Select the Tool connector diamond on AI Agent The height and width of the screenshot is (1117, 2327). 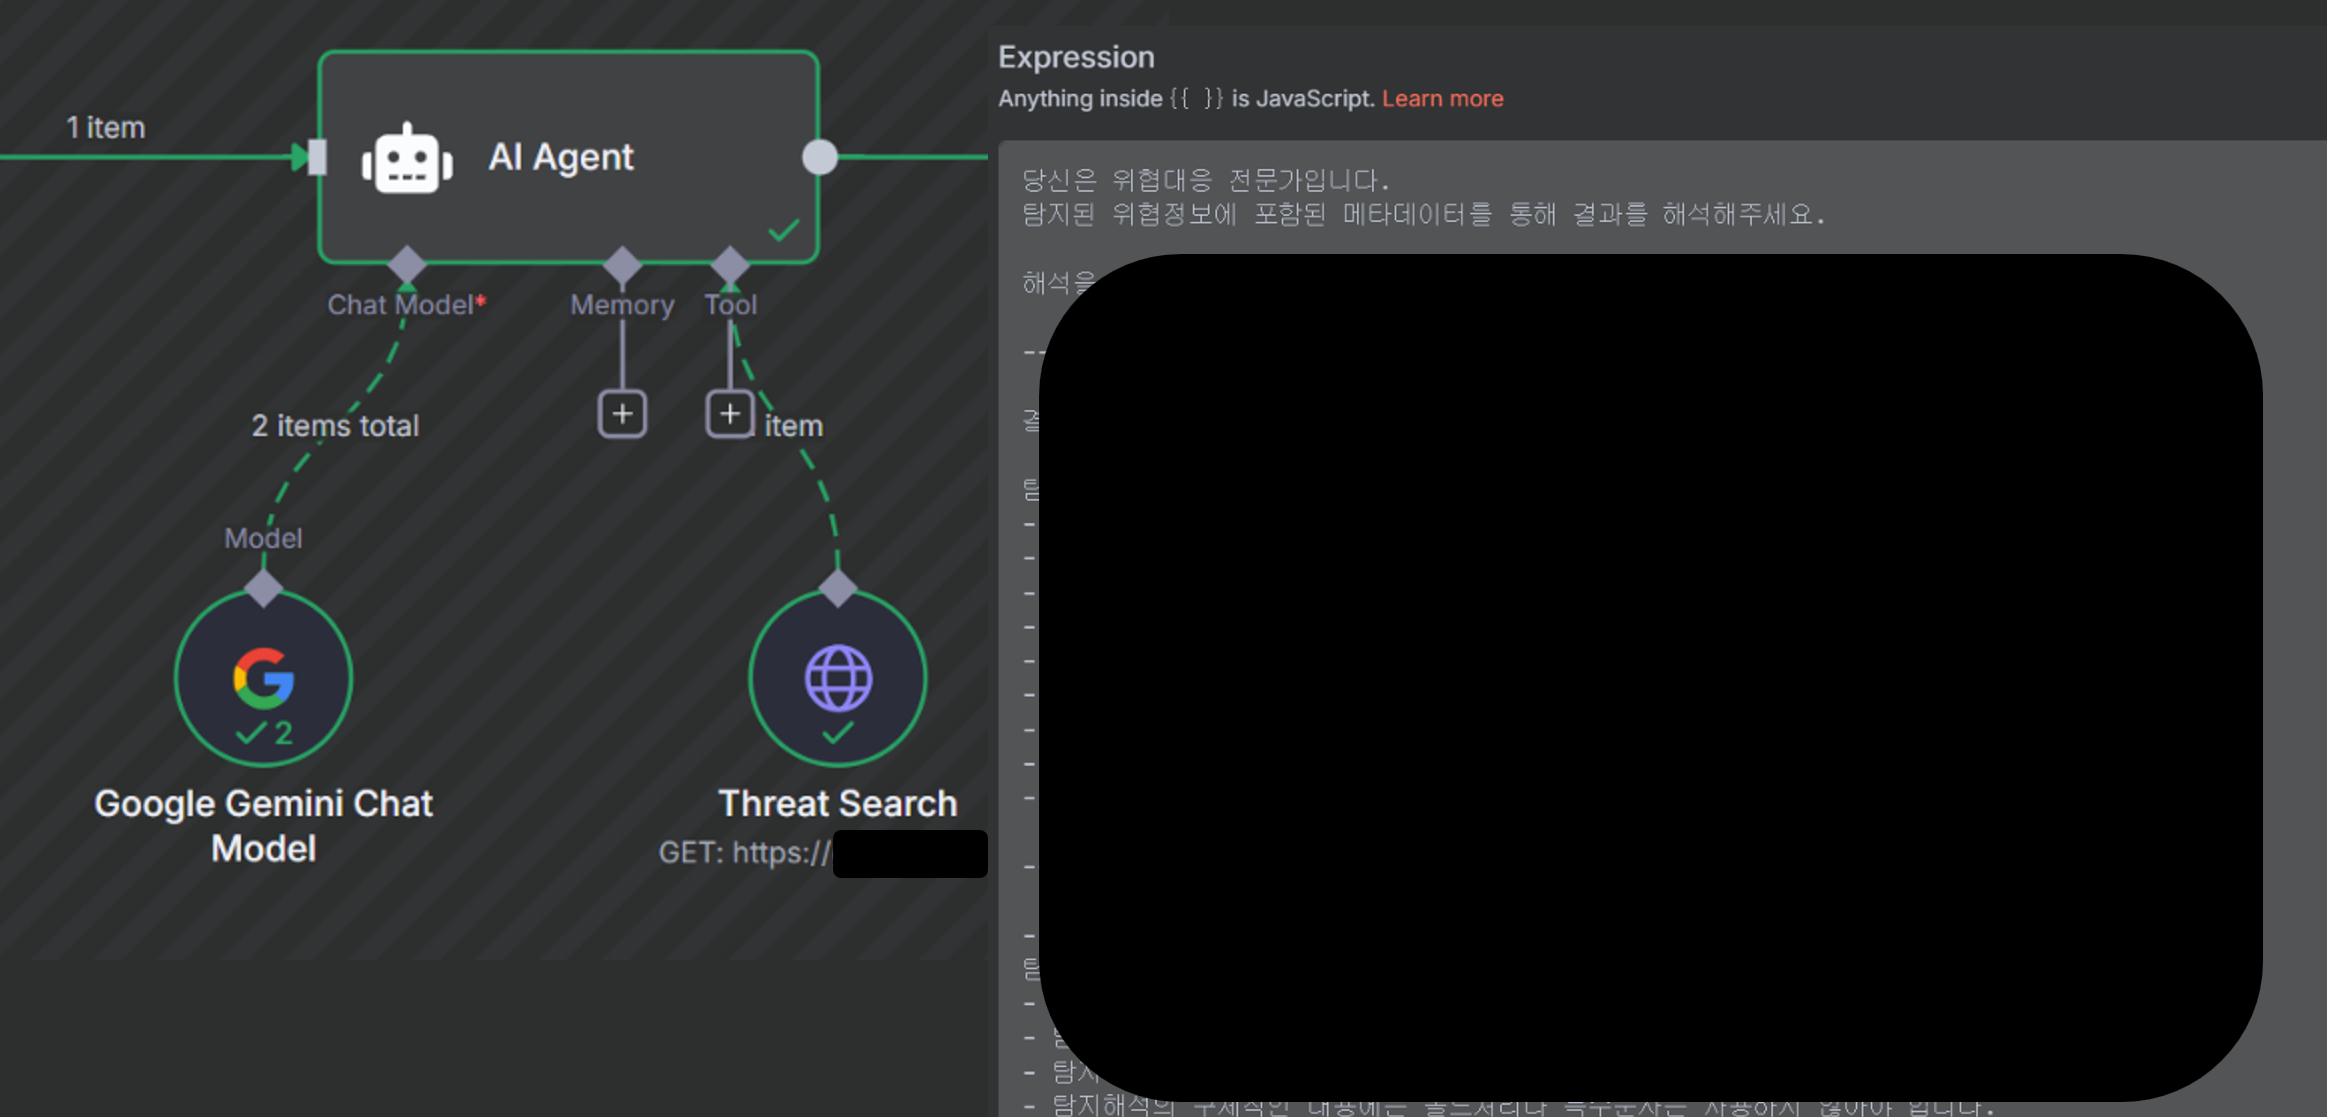tap(731, 265)
